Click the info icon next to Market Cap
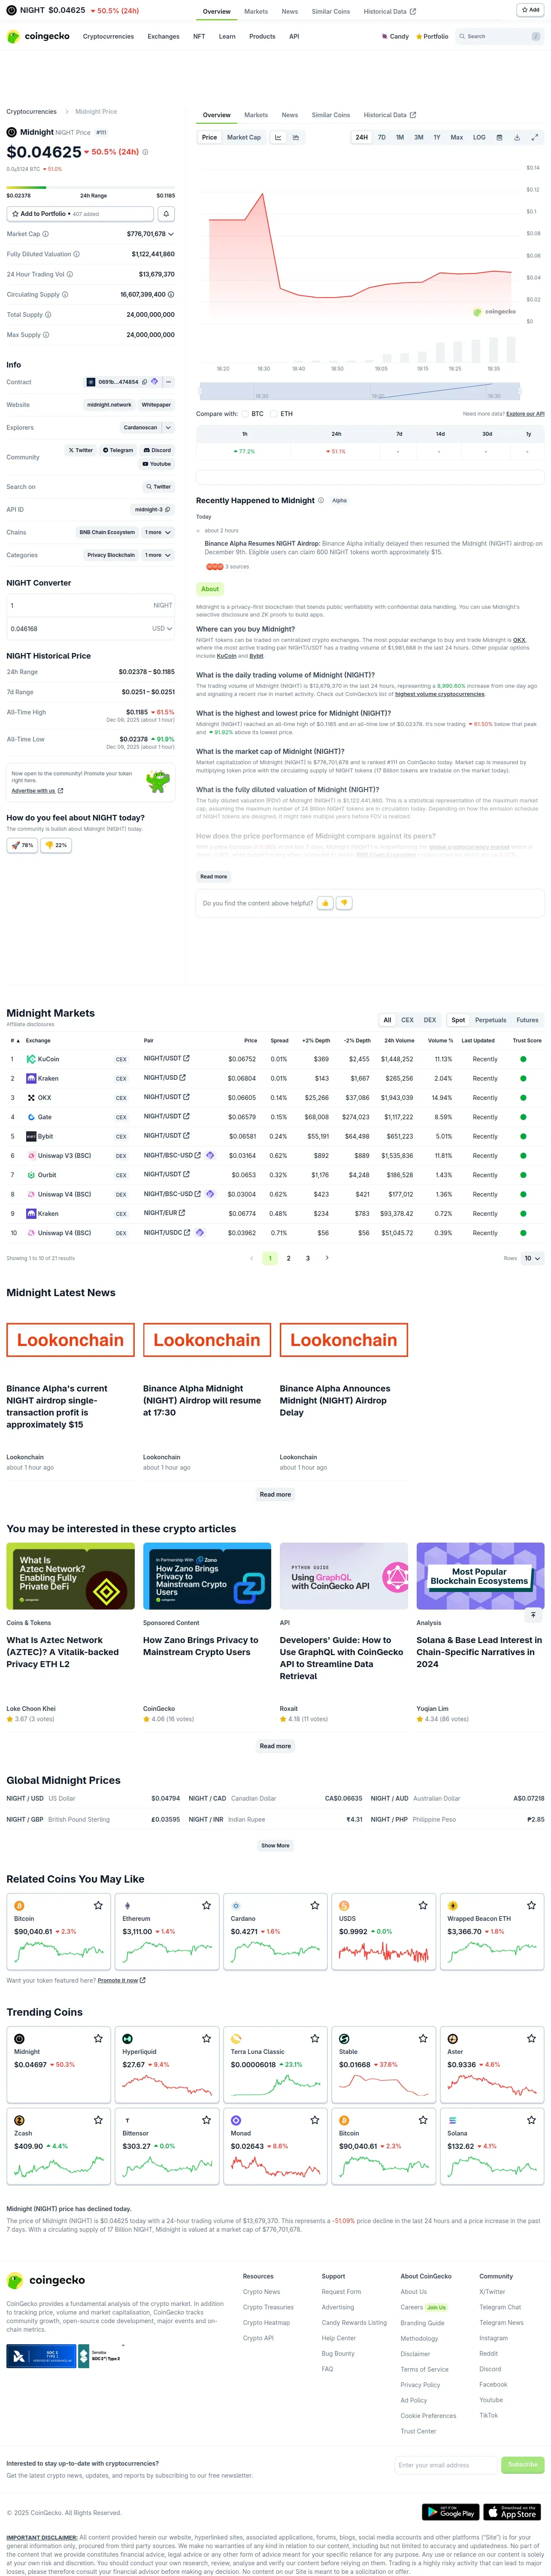Viewport: 551px width, 2576px height. click(x=46, y=234)
